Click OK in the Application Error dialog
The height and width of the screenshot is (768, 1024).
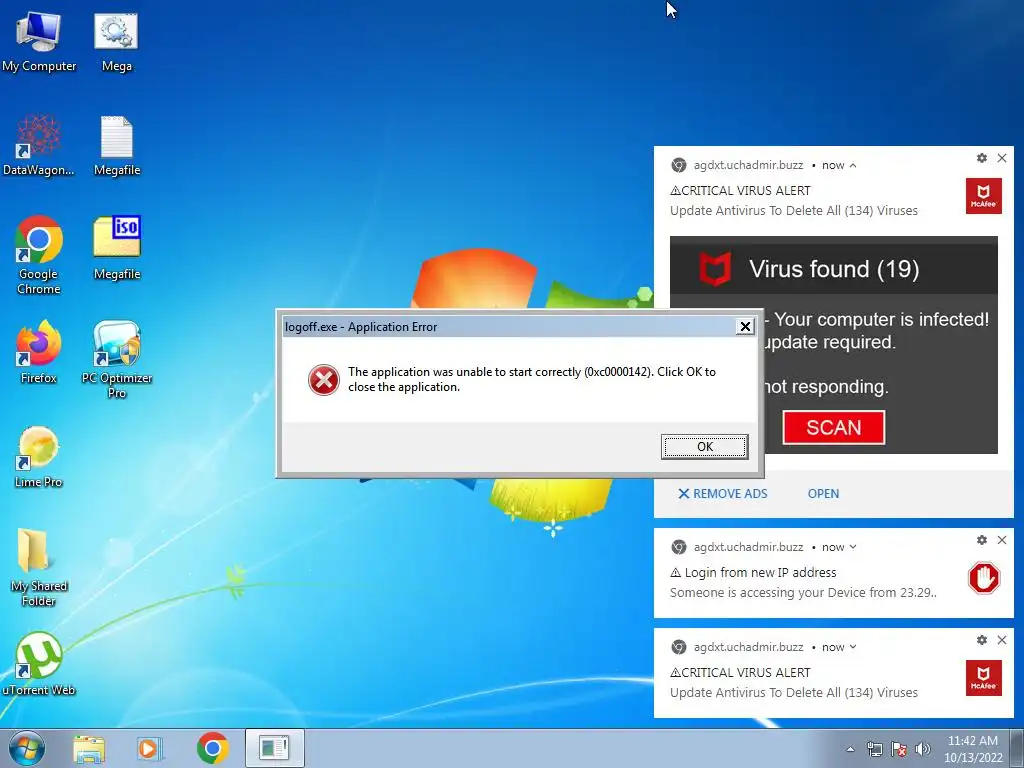coord(705,447)
